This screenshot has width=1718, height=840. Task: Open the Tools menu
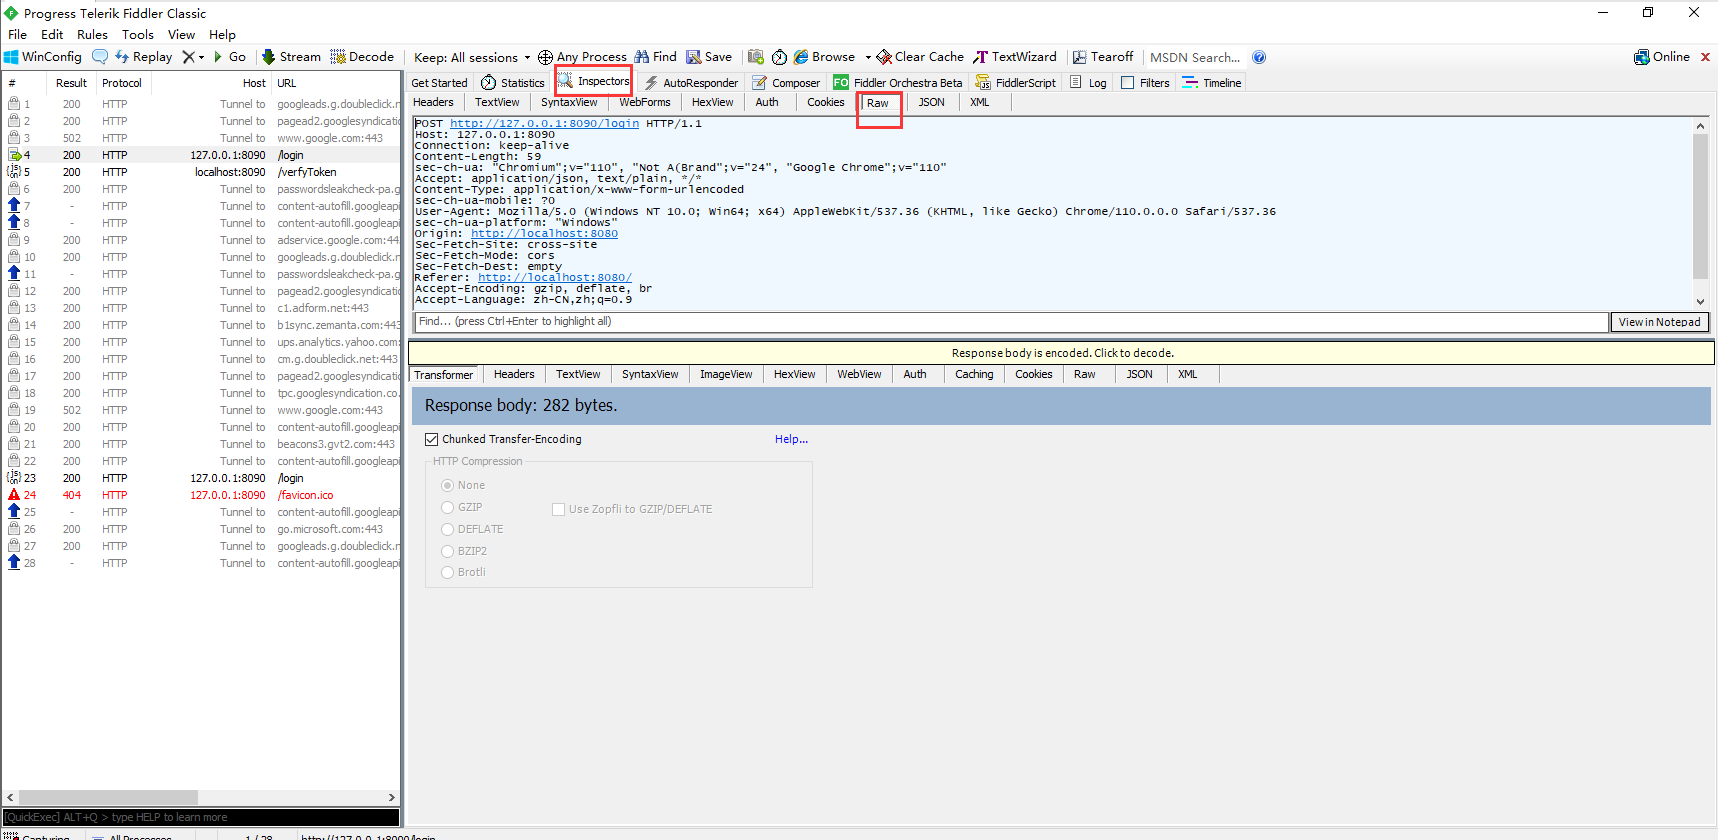click(138, 34)
